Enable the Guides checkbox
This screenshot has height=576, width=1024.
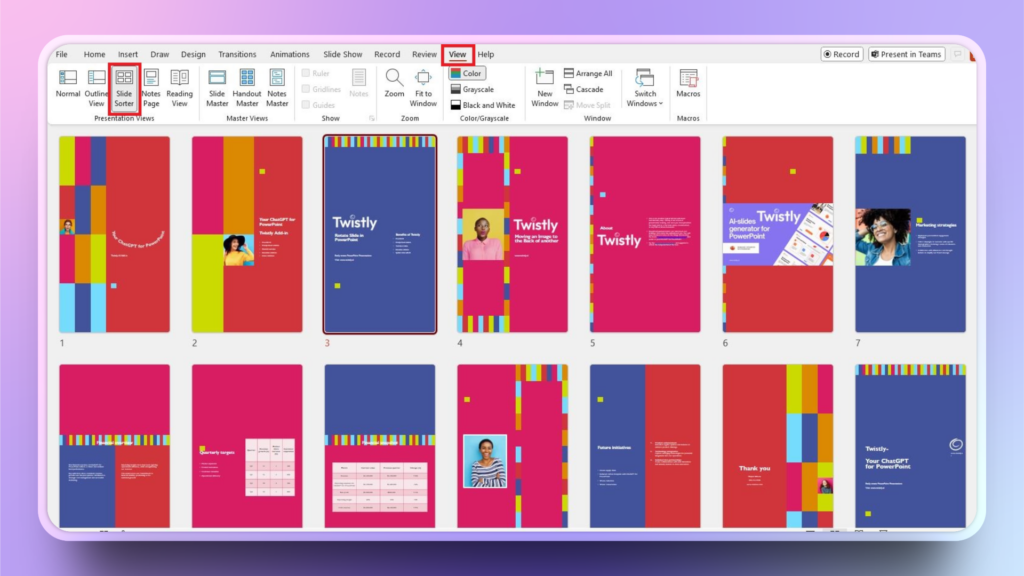(x=319, y=104)
